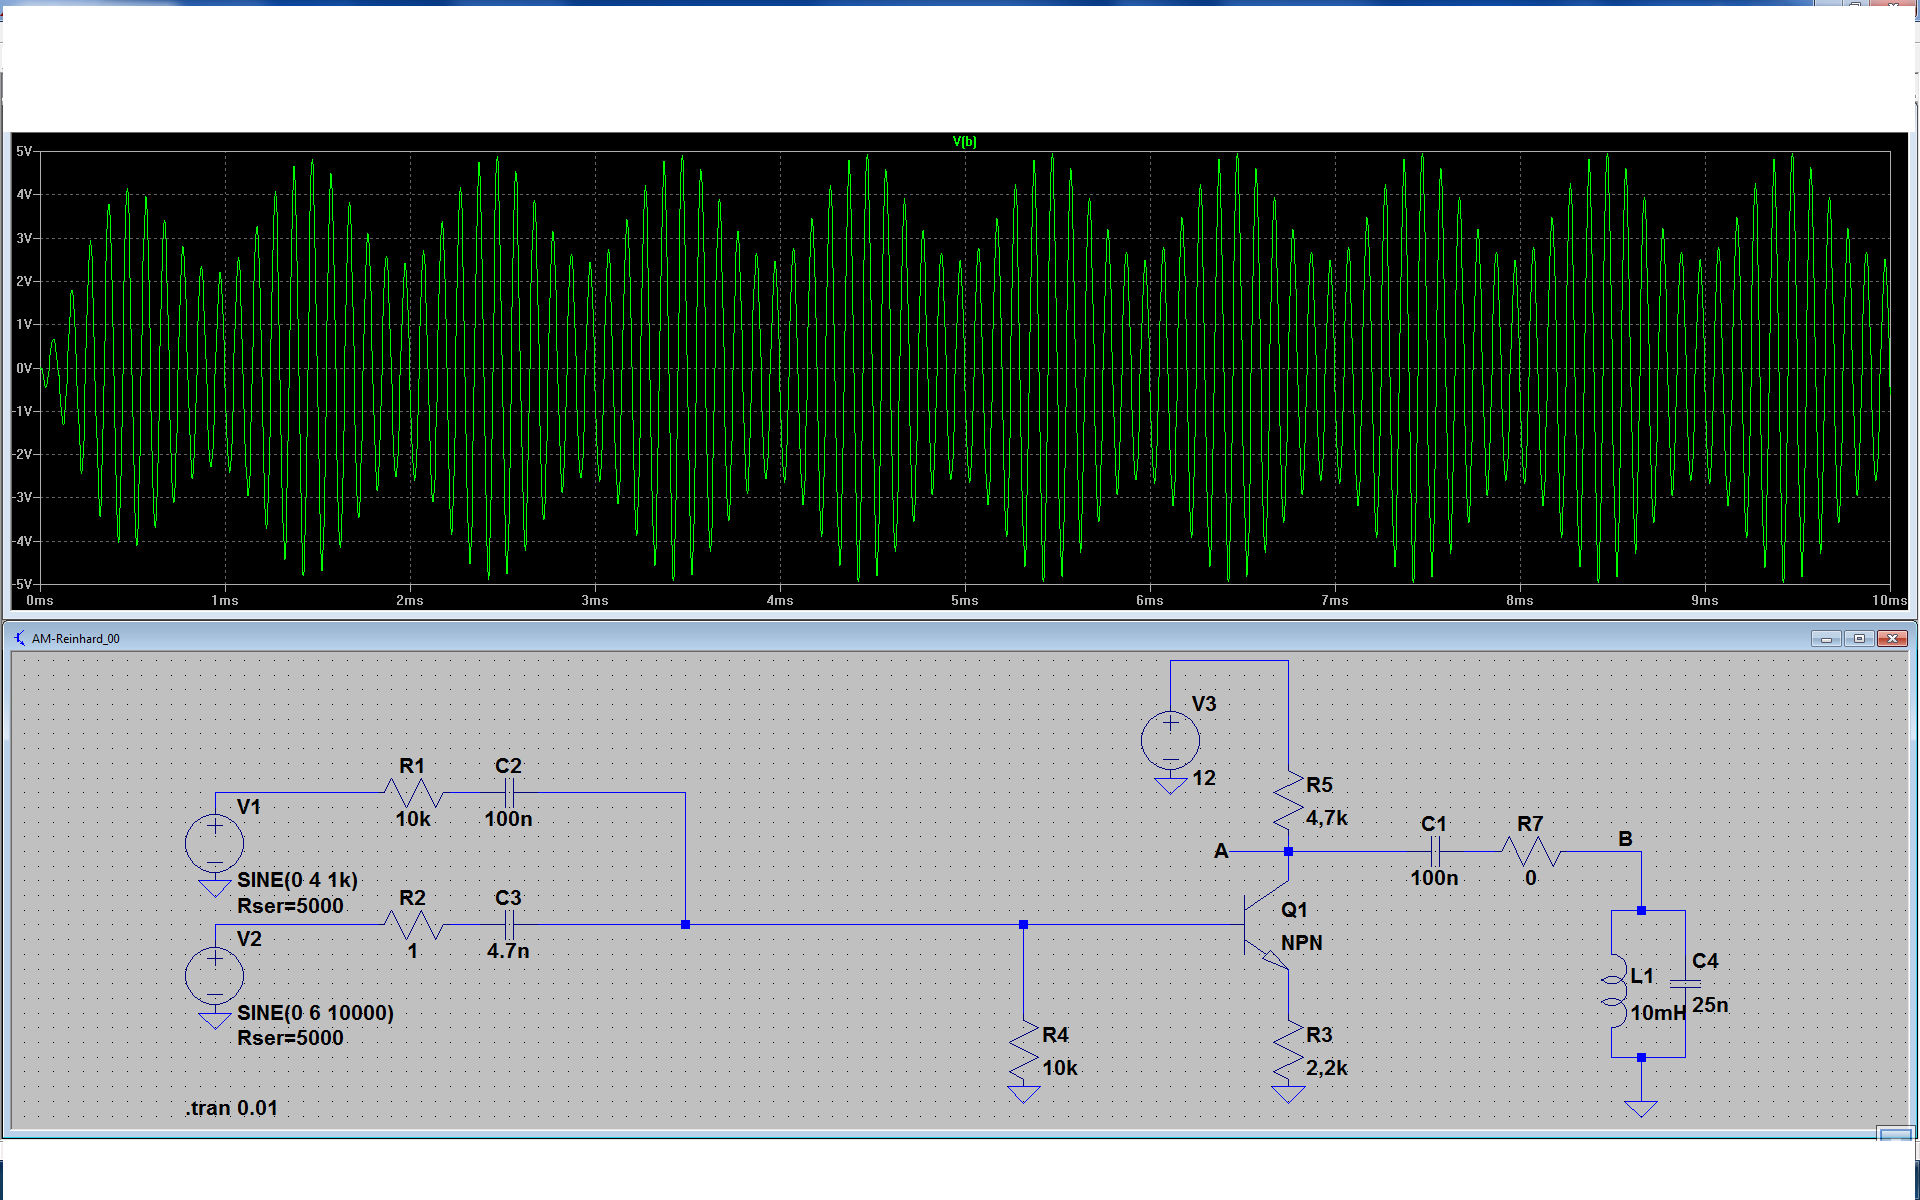Screen dimensions: 1920x1200
Task: Click the ground symbol under the LC tank
Action: [1641, 1108]
